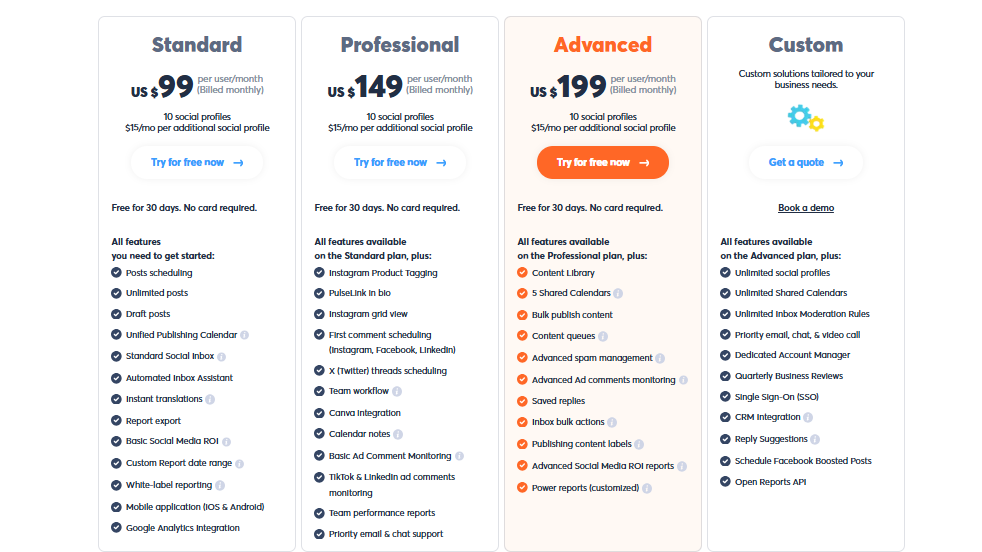Click info icon beside Instant translations
This screenshot has width=982, height=552.
pos(210,399)
